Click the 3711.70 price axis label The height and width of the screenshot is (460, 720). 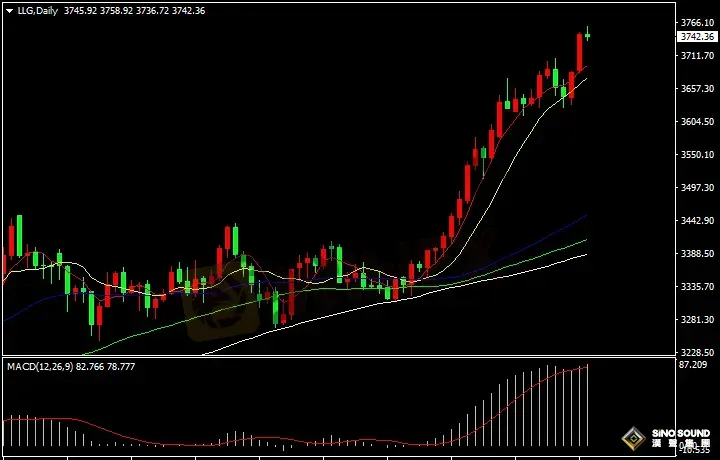click(x=698, y=56)
